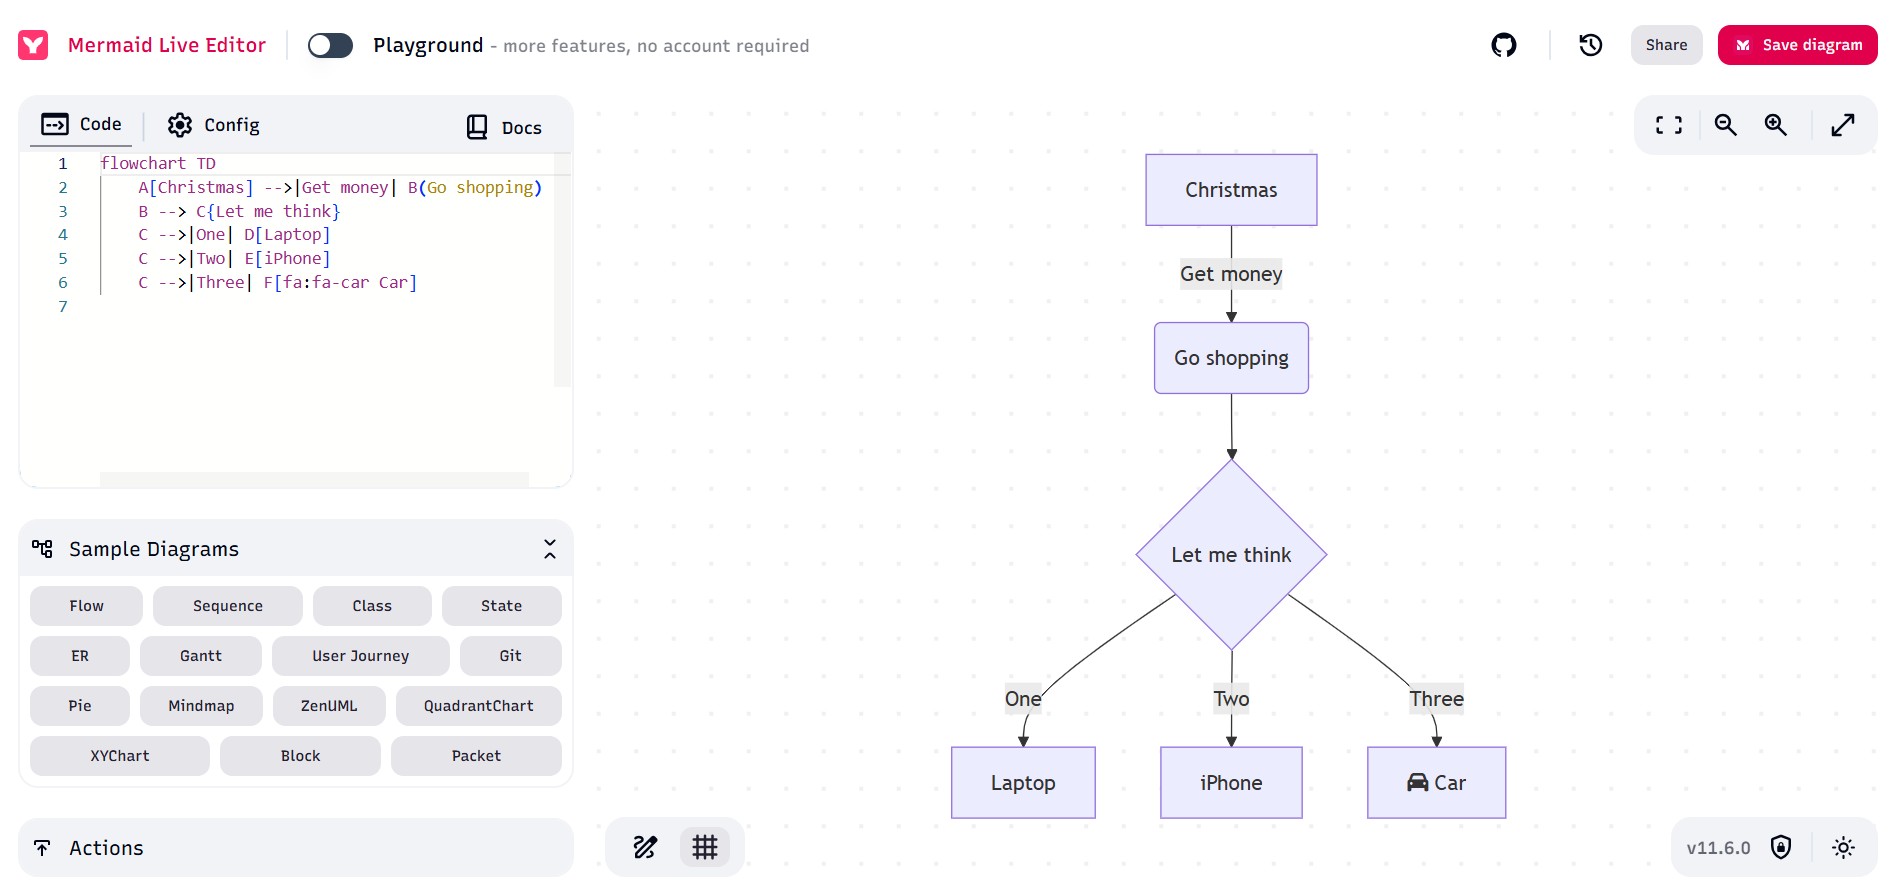Viewport: 1902px width, 896px height.
Task: Load the Packet sample diagram
Action: tap(476, 756)
